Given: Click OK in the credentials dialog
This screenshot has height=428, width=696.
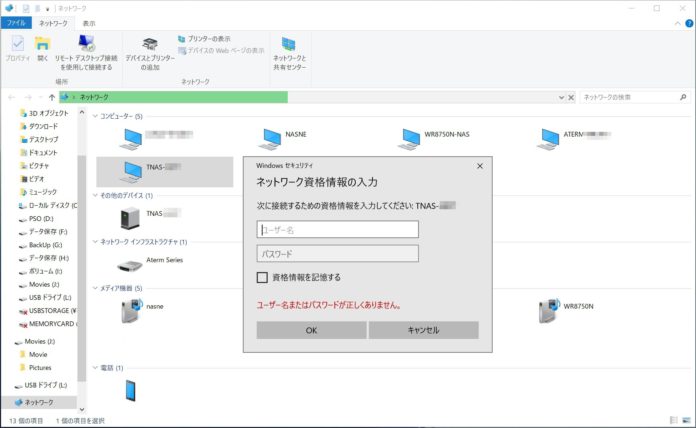Looking at the screenshot, I should point(311,330).
